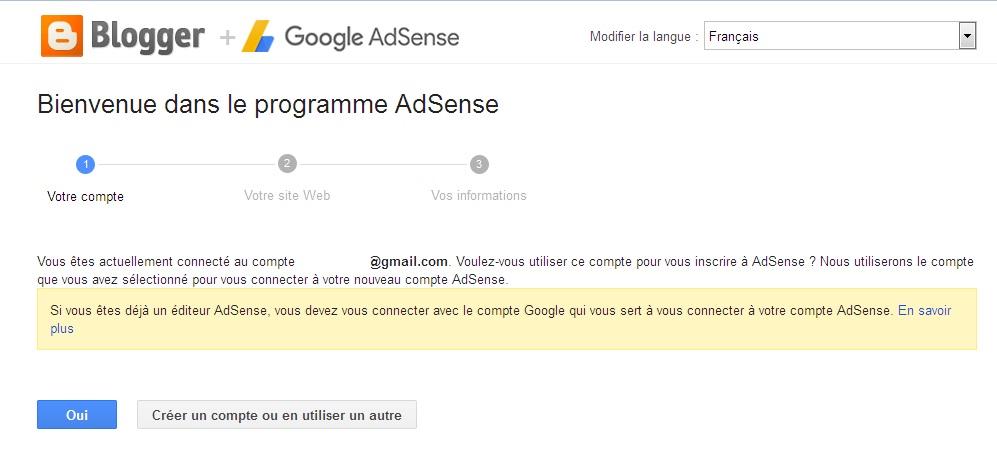Click the step 3 gray circle

[x=479, y=165]
